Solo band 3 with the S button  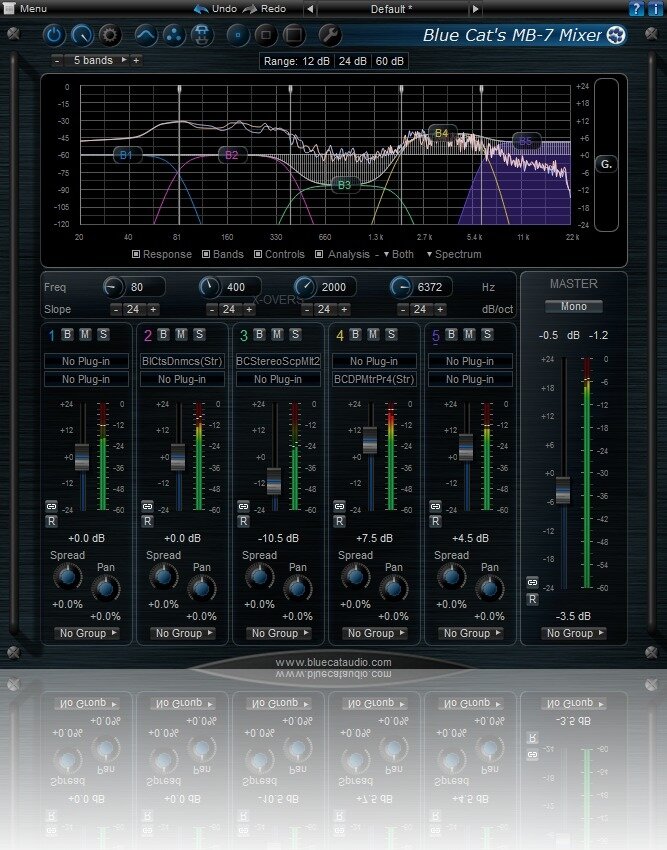pos(295,334)
